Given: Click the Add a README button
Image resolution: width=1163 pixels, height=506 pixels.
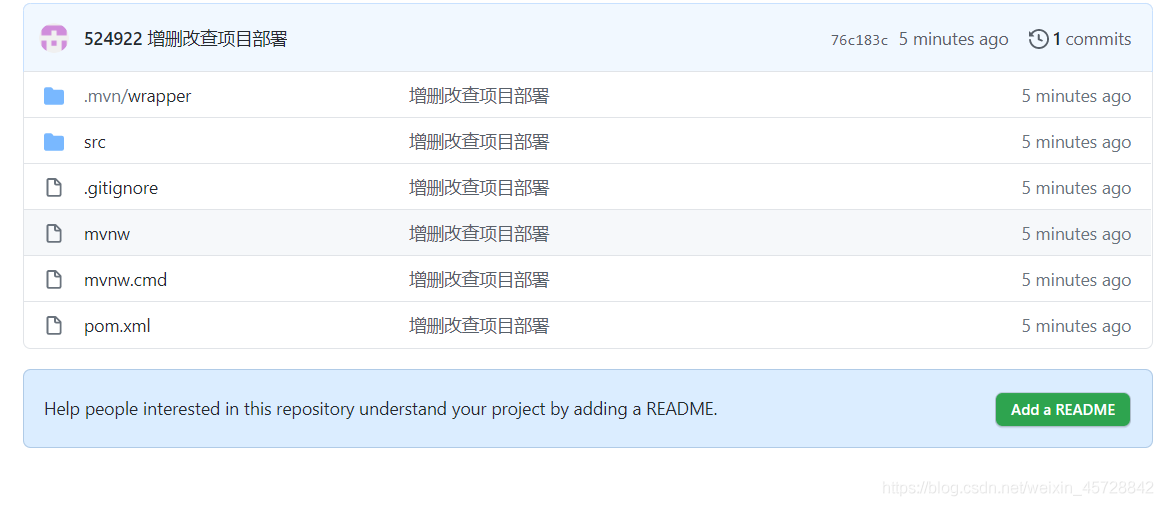Looking at the screenshot, I should click(x=1063, y=410).
